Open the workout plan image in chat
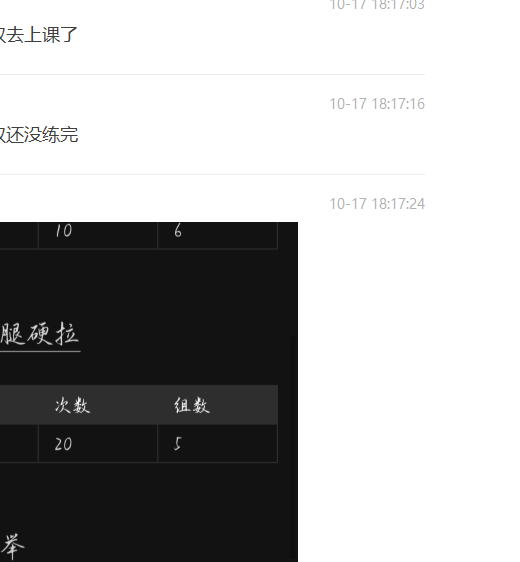The width and height of the screenshot is (520, 562). (149, 392)
